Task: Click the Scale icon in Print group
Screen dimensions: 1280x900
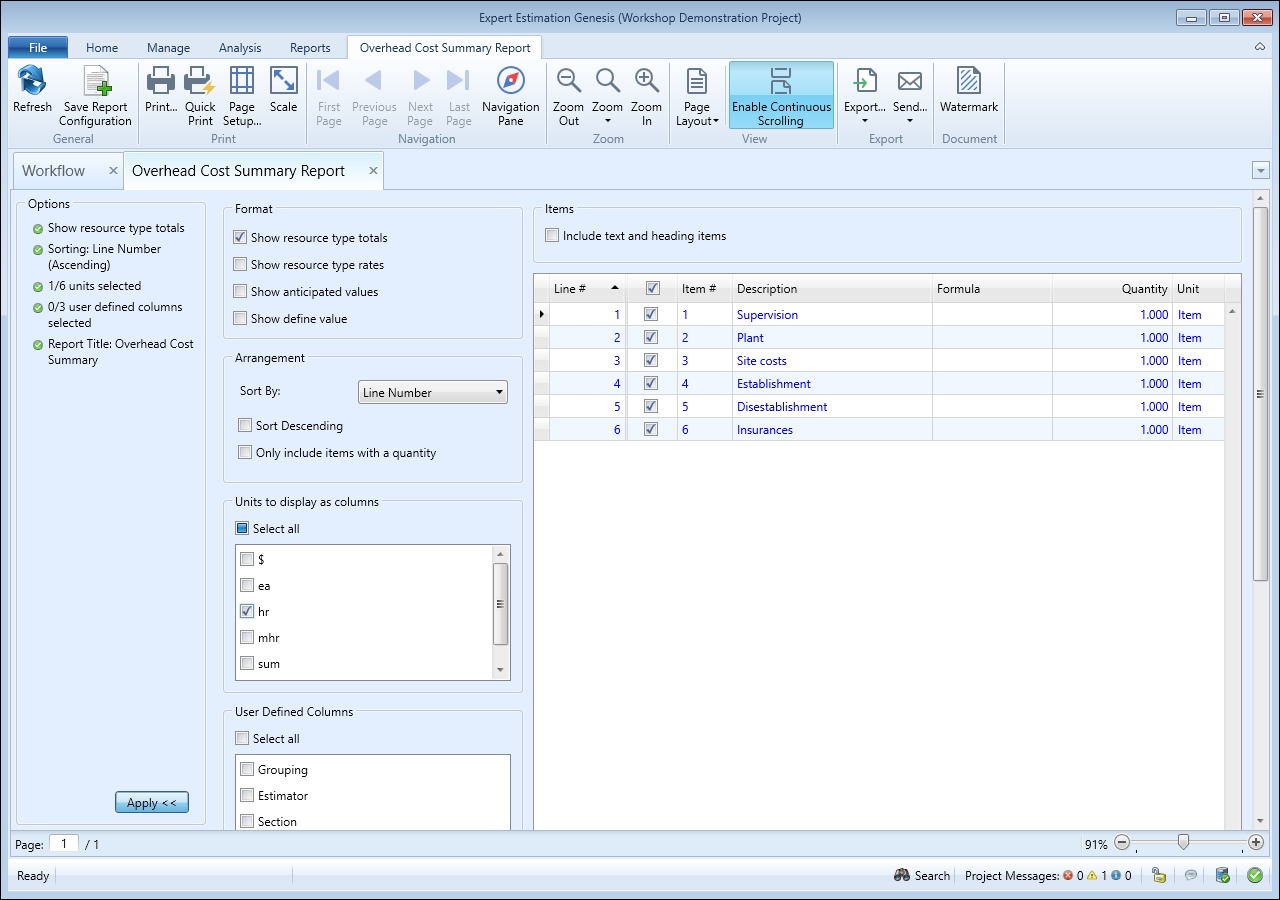Action: coord(284,82)
